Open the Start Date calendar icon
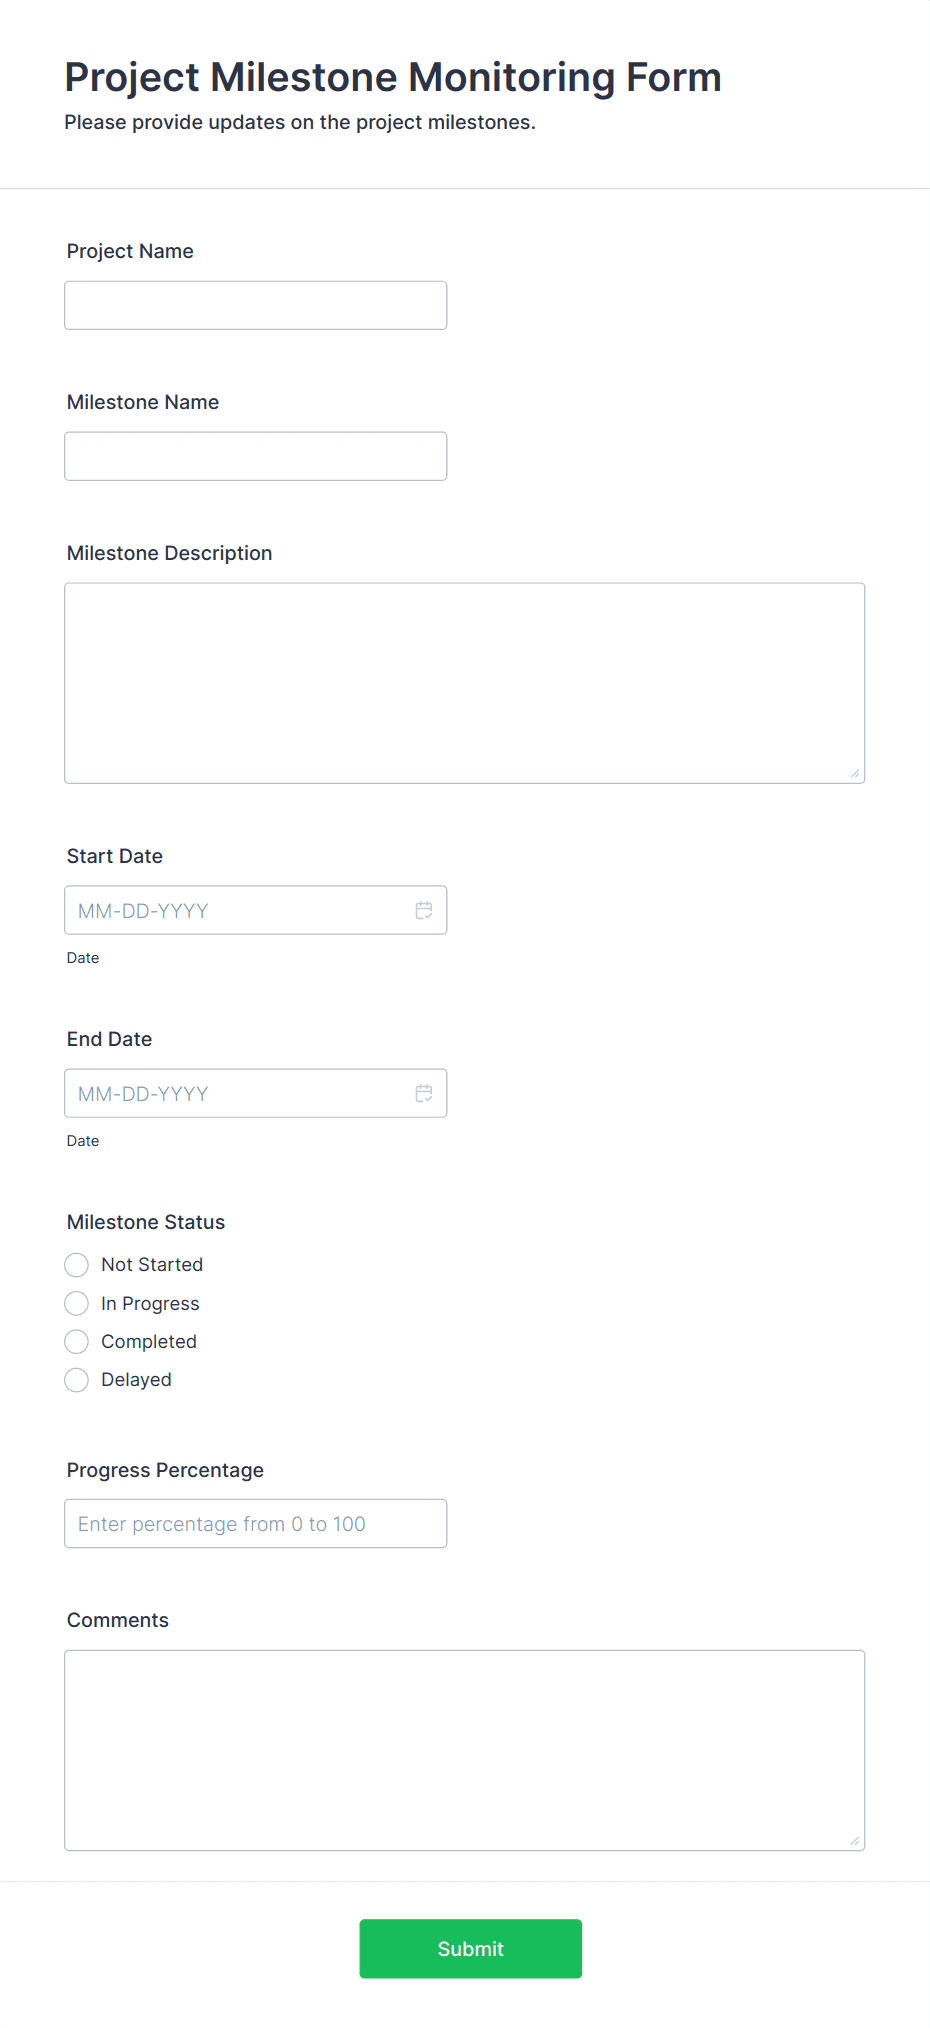Image resolution: width=930 pixels, height=2028 pixels. pyautogui.click(x=424, y=910)
